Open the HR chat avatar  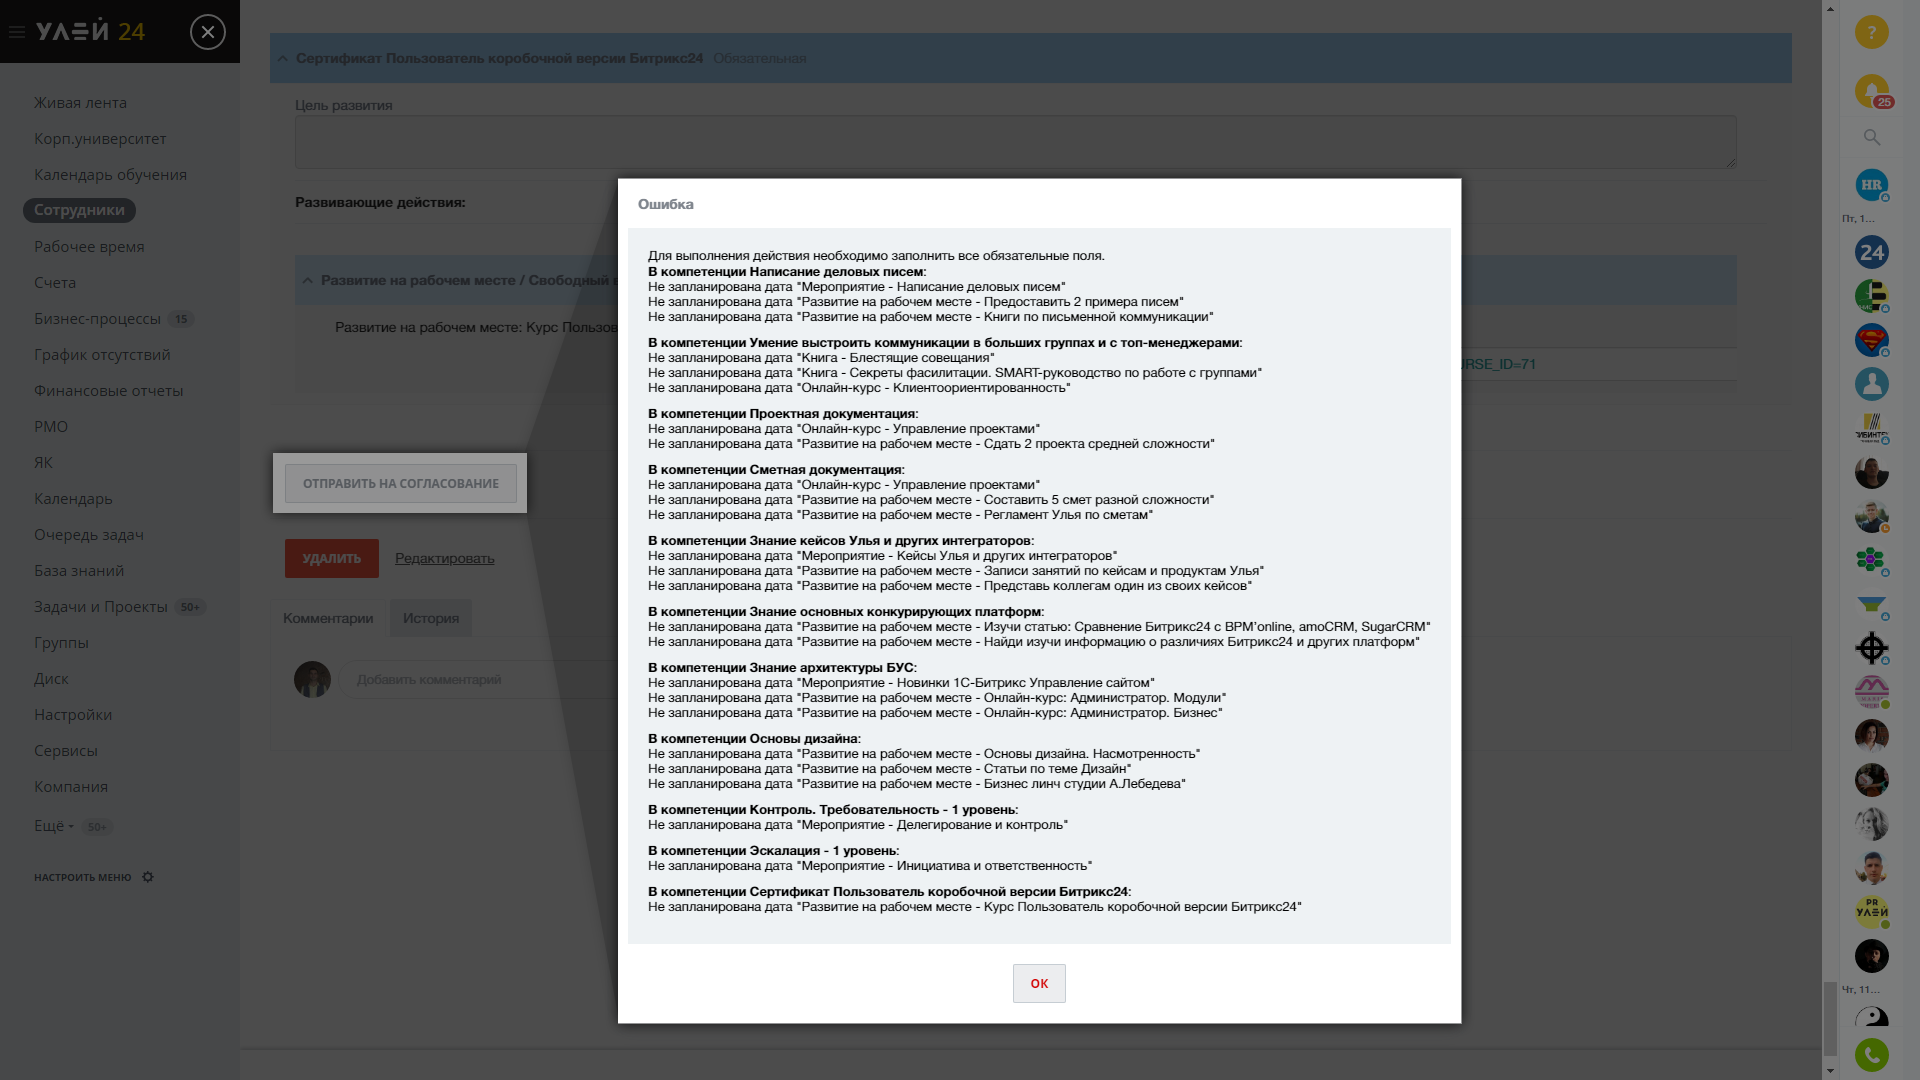(x=1872, y=185)
